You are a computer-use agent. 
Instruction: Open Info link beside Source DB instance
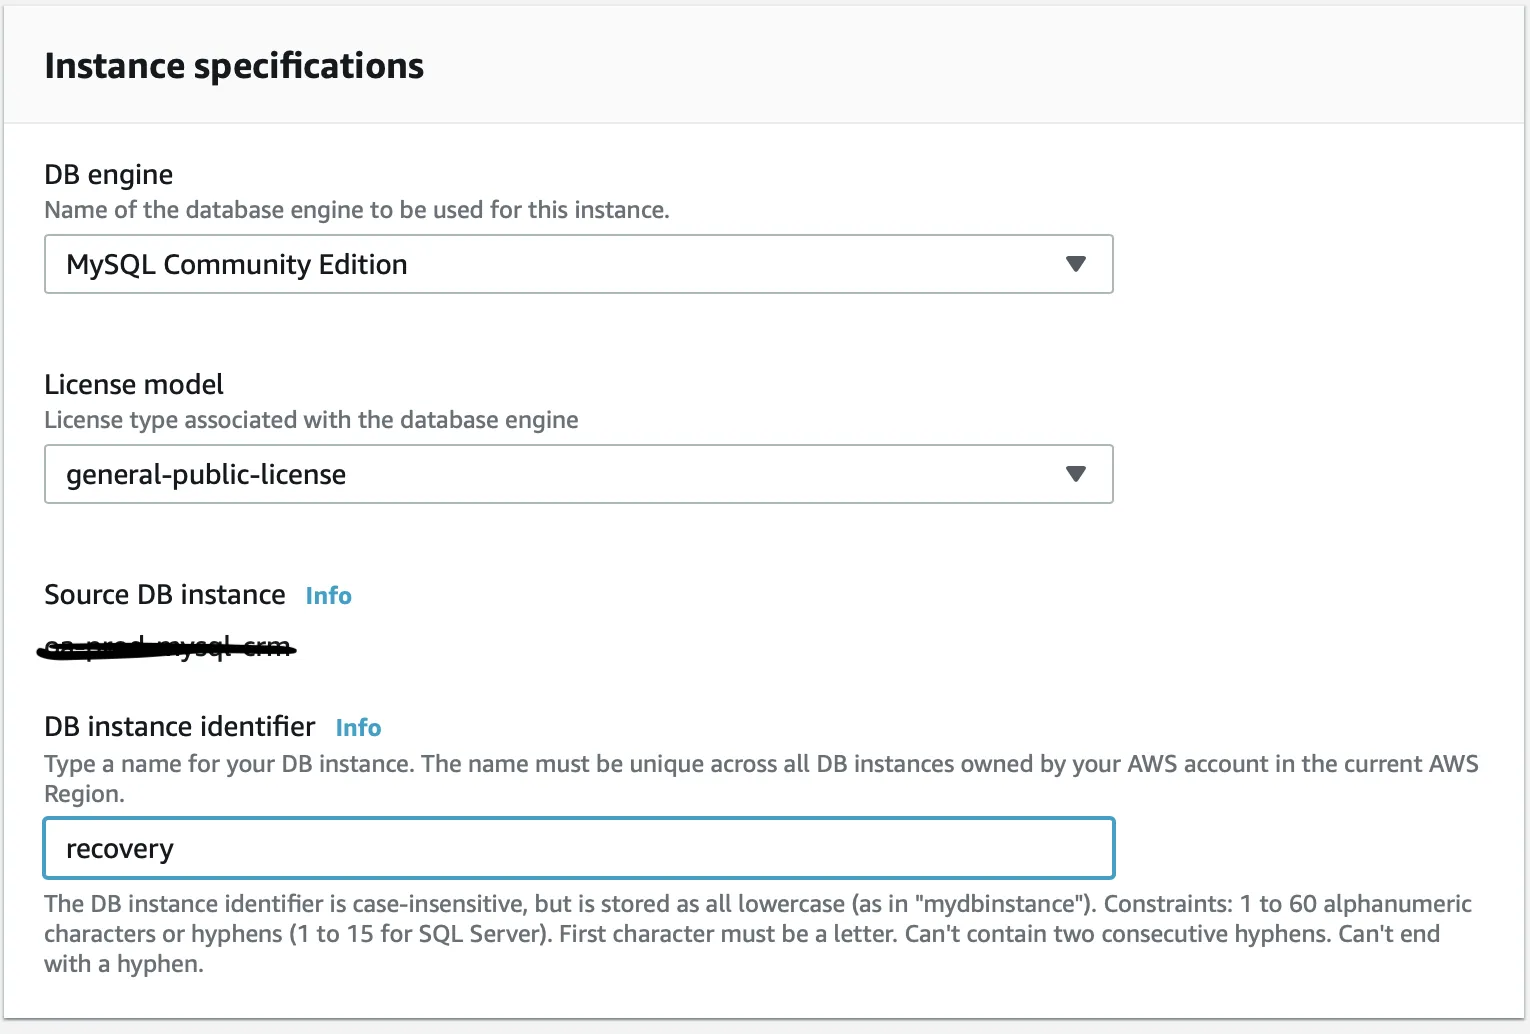click(328, 596)
